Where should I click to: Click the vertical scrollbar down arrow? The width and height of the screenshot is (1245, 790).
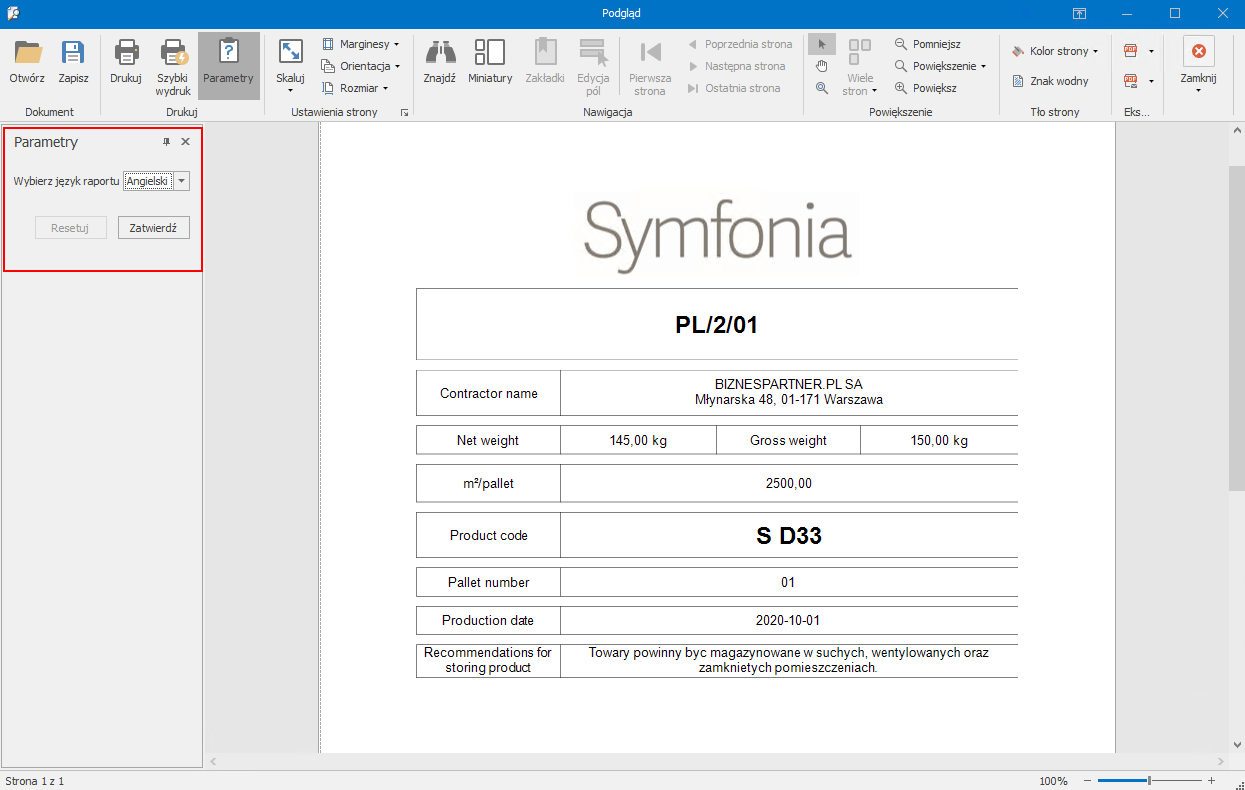coord(1236,745)
